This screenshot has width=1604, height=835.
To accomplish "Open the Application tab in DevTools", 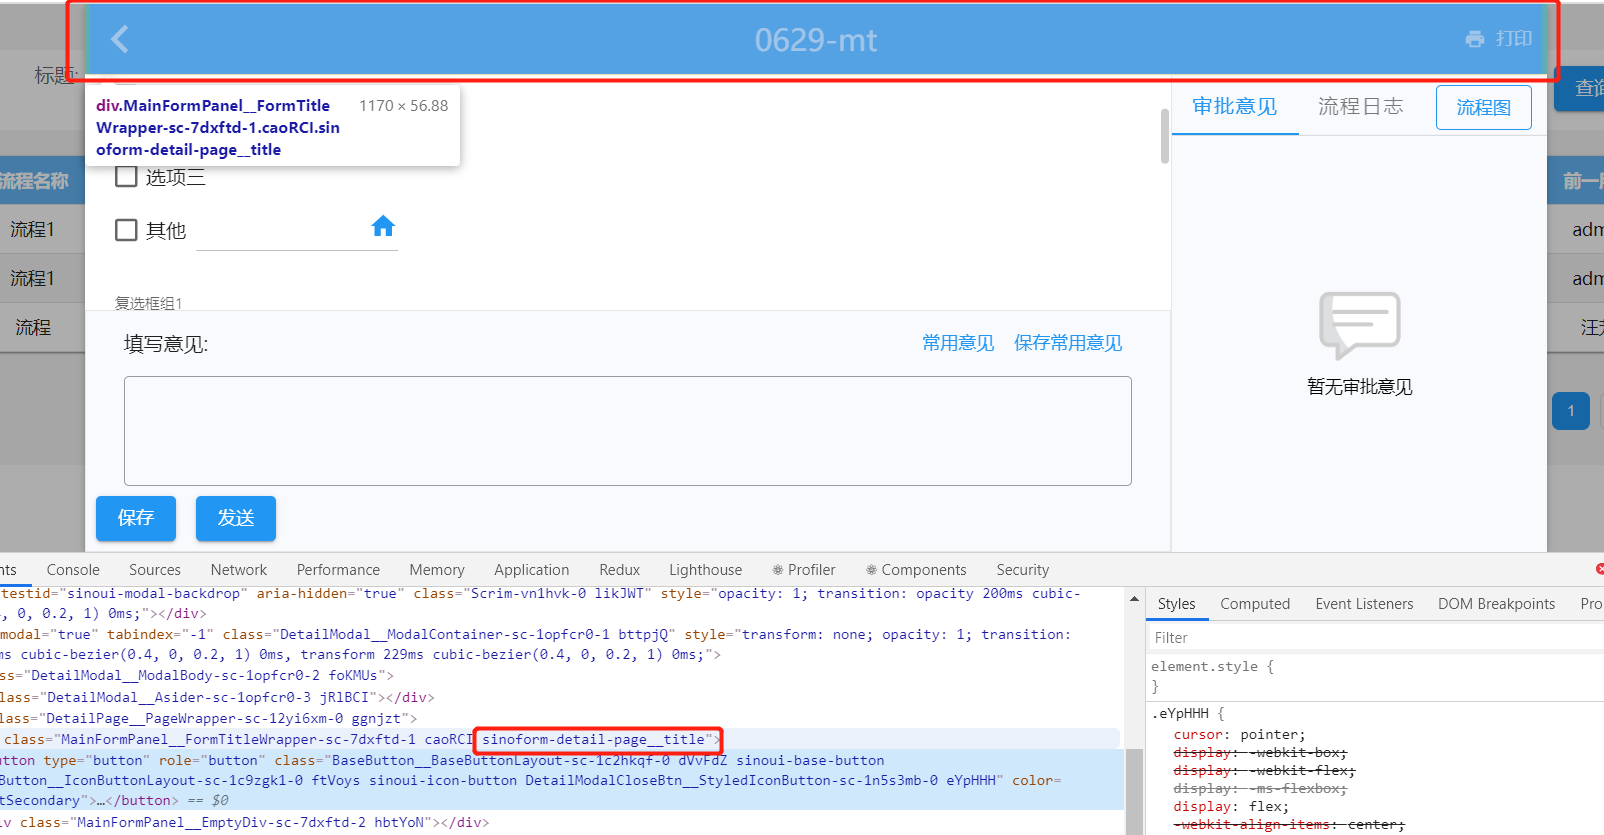I will pyautogui.click(x=531, y=570).
